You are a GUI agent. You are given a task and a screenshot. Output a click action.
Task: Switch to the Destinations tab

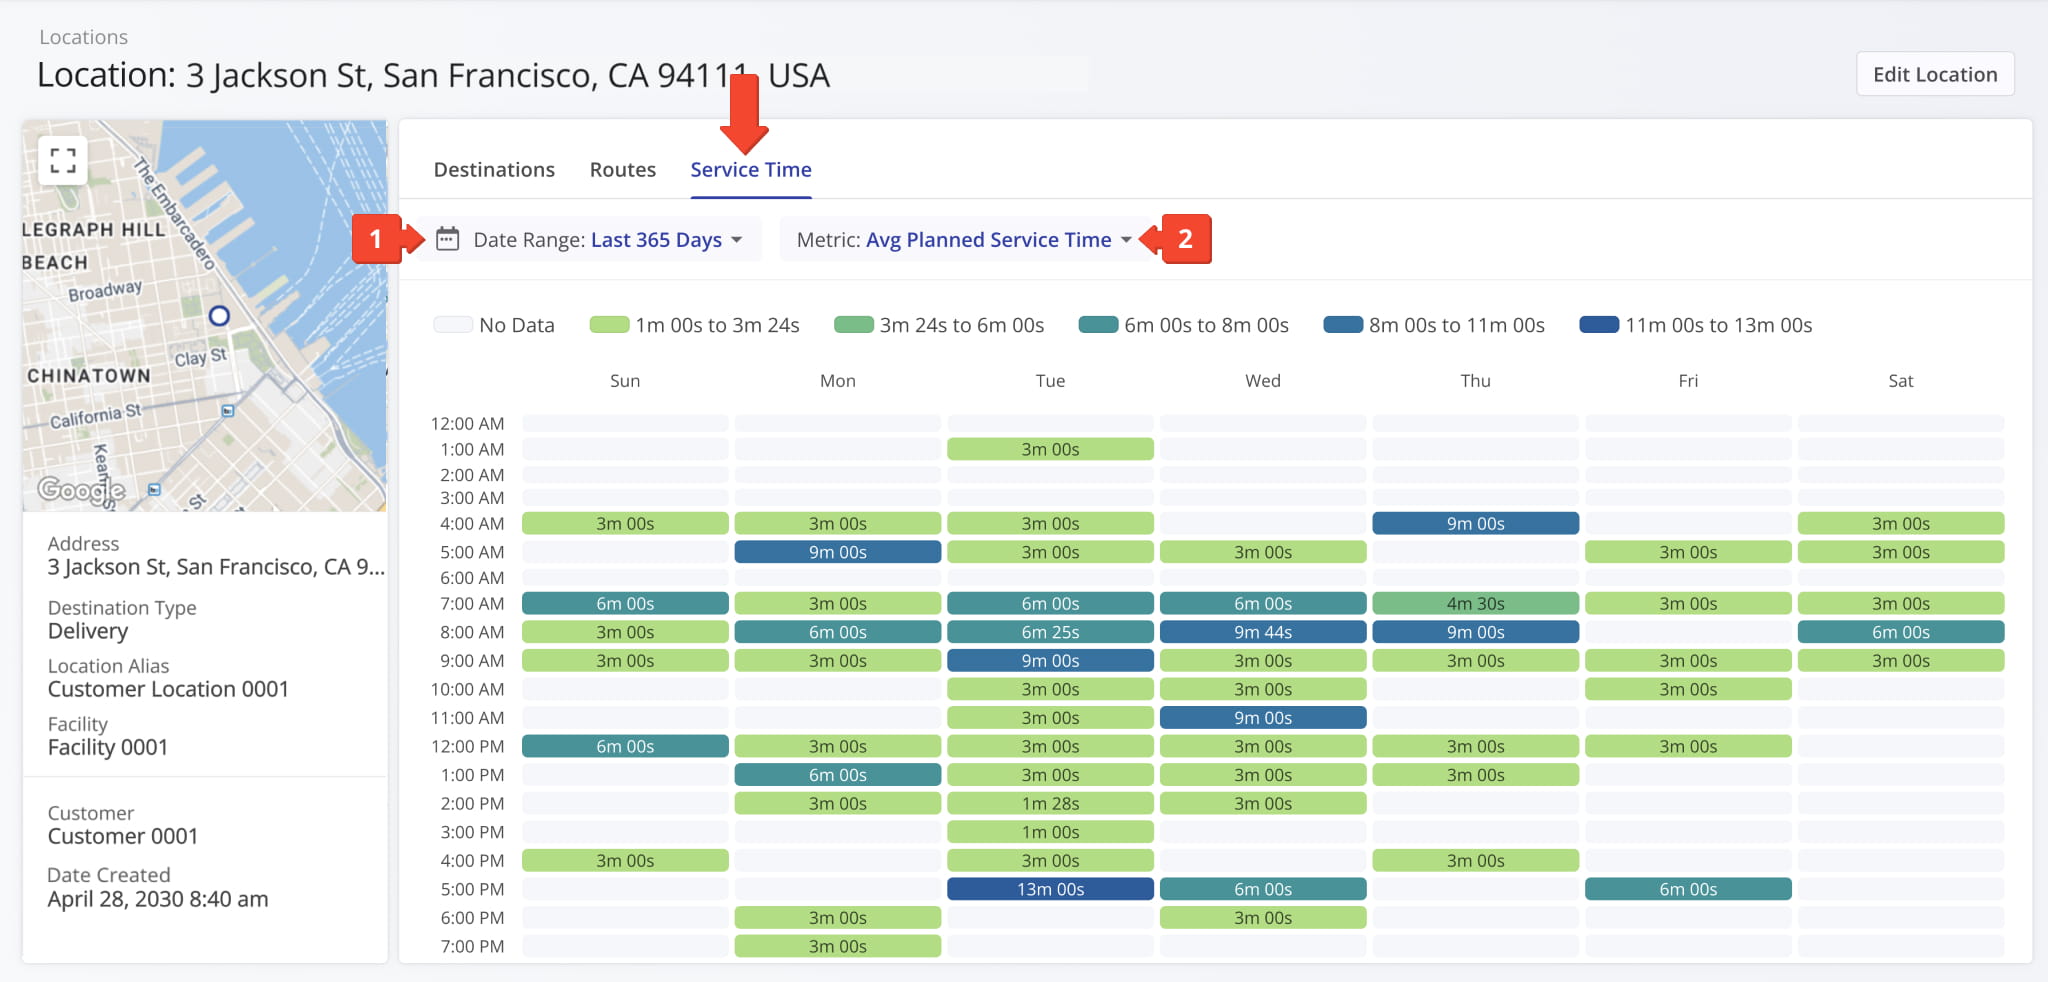click(x=494, y=169)
